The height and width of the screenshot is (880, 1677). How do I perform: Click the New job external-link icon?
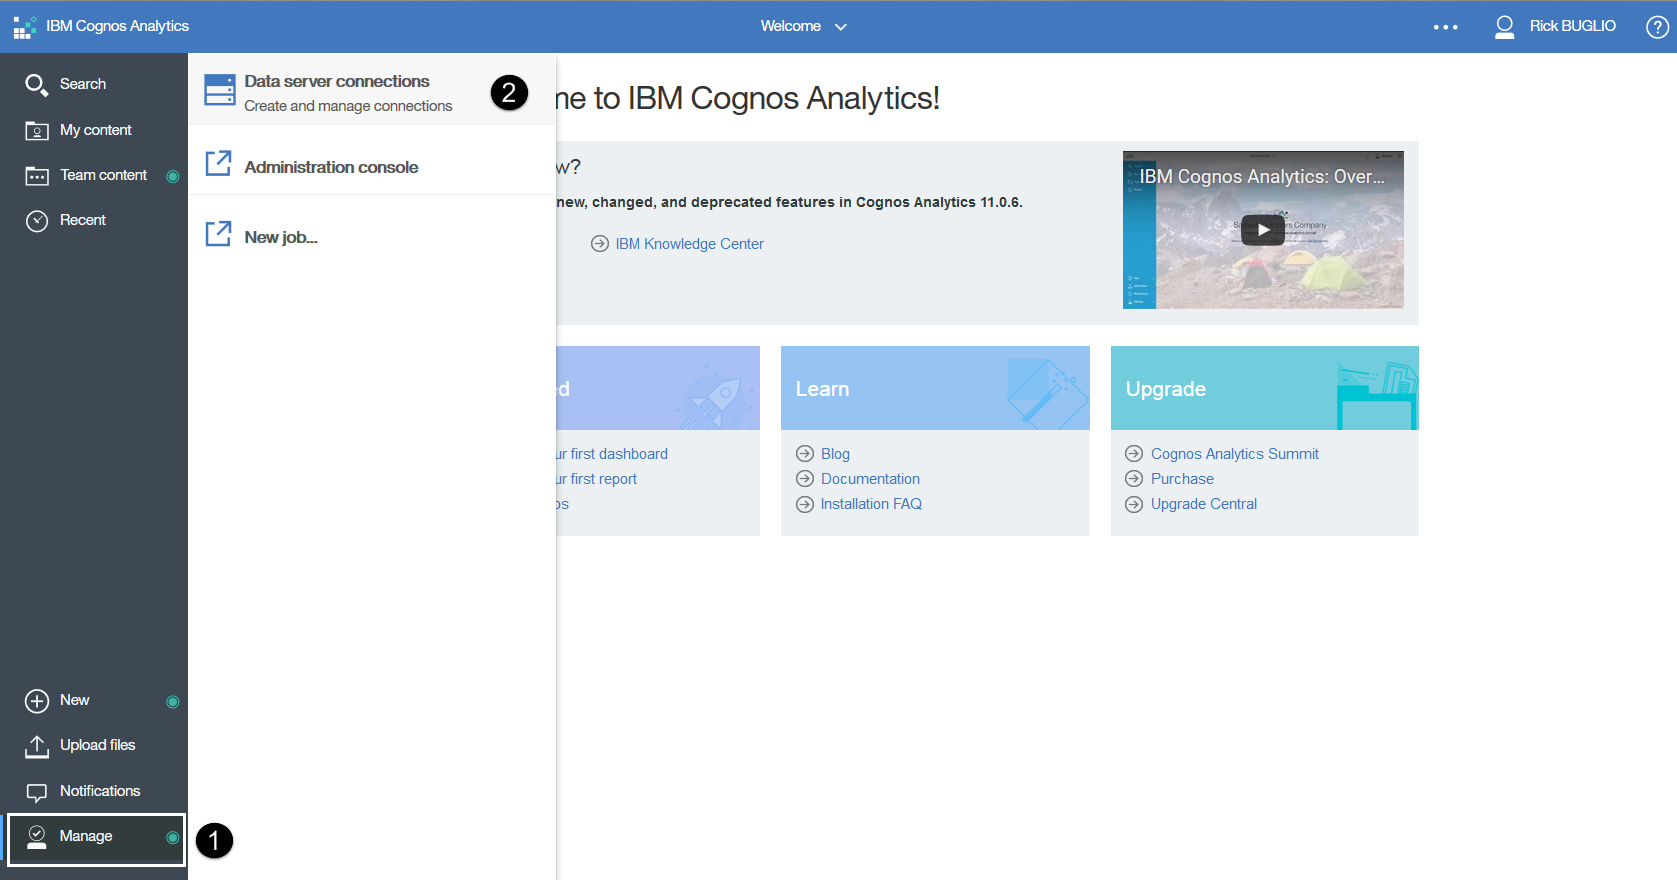point(218,233)
